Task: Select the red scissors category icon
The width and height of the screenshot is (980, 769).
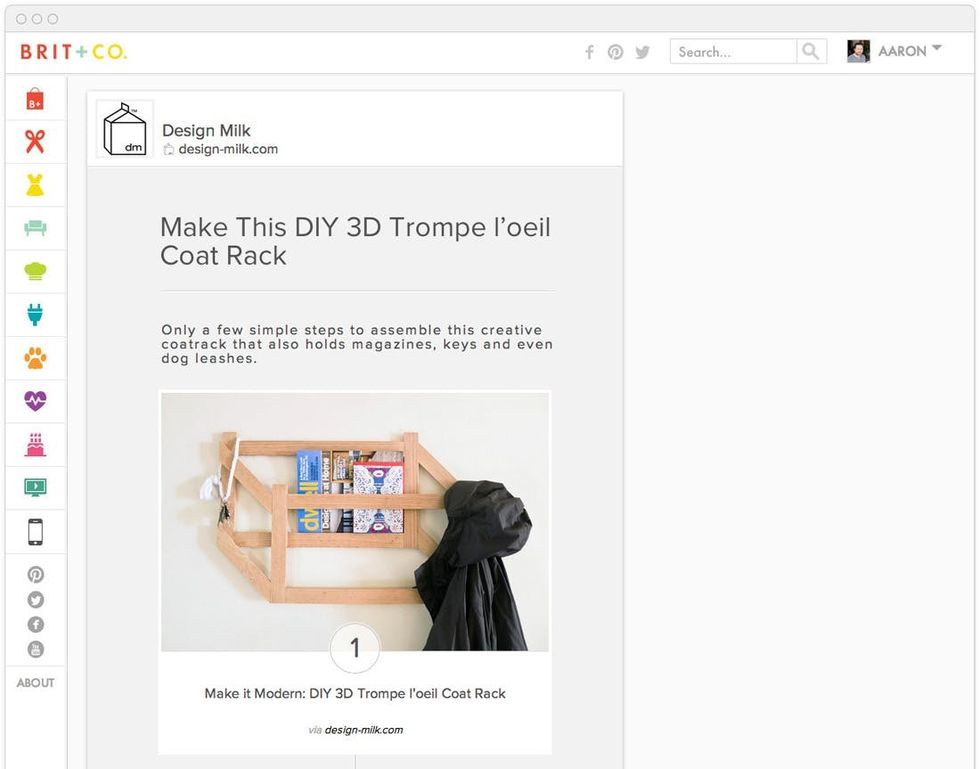Action: click(x=35, y=141)
